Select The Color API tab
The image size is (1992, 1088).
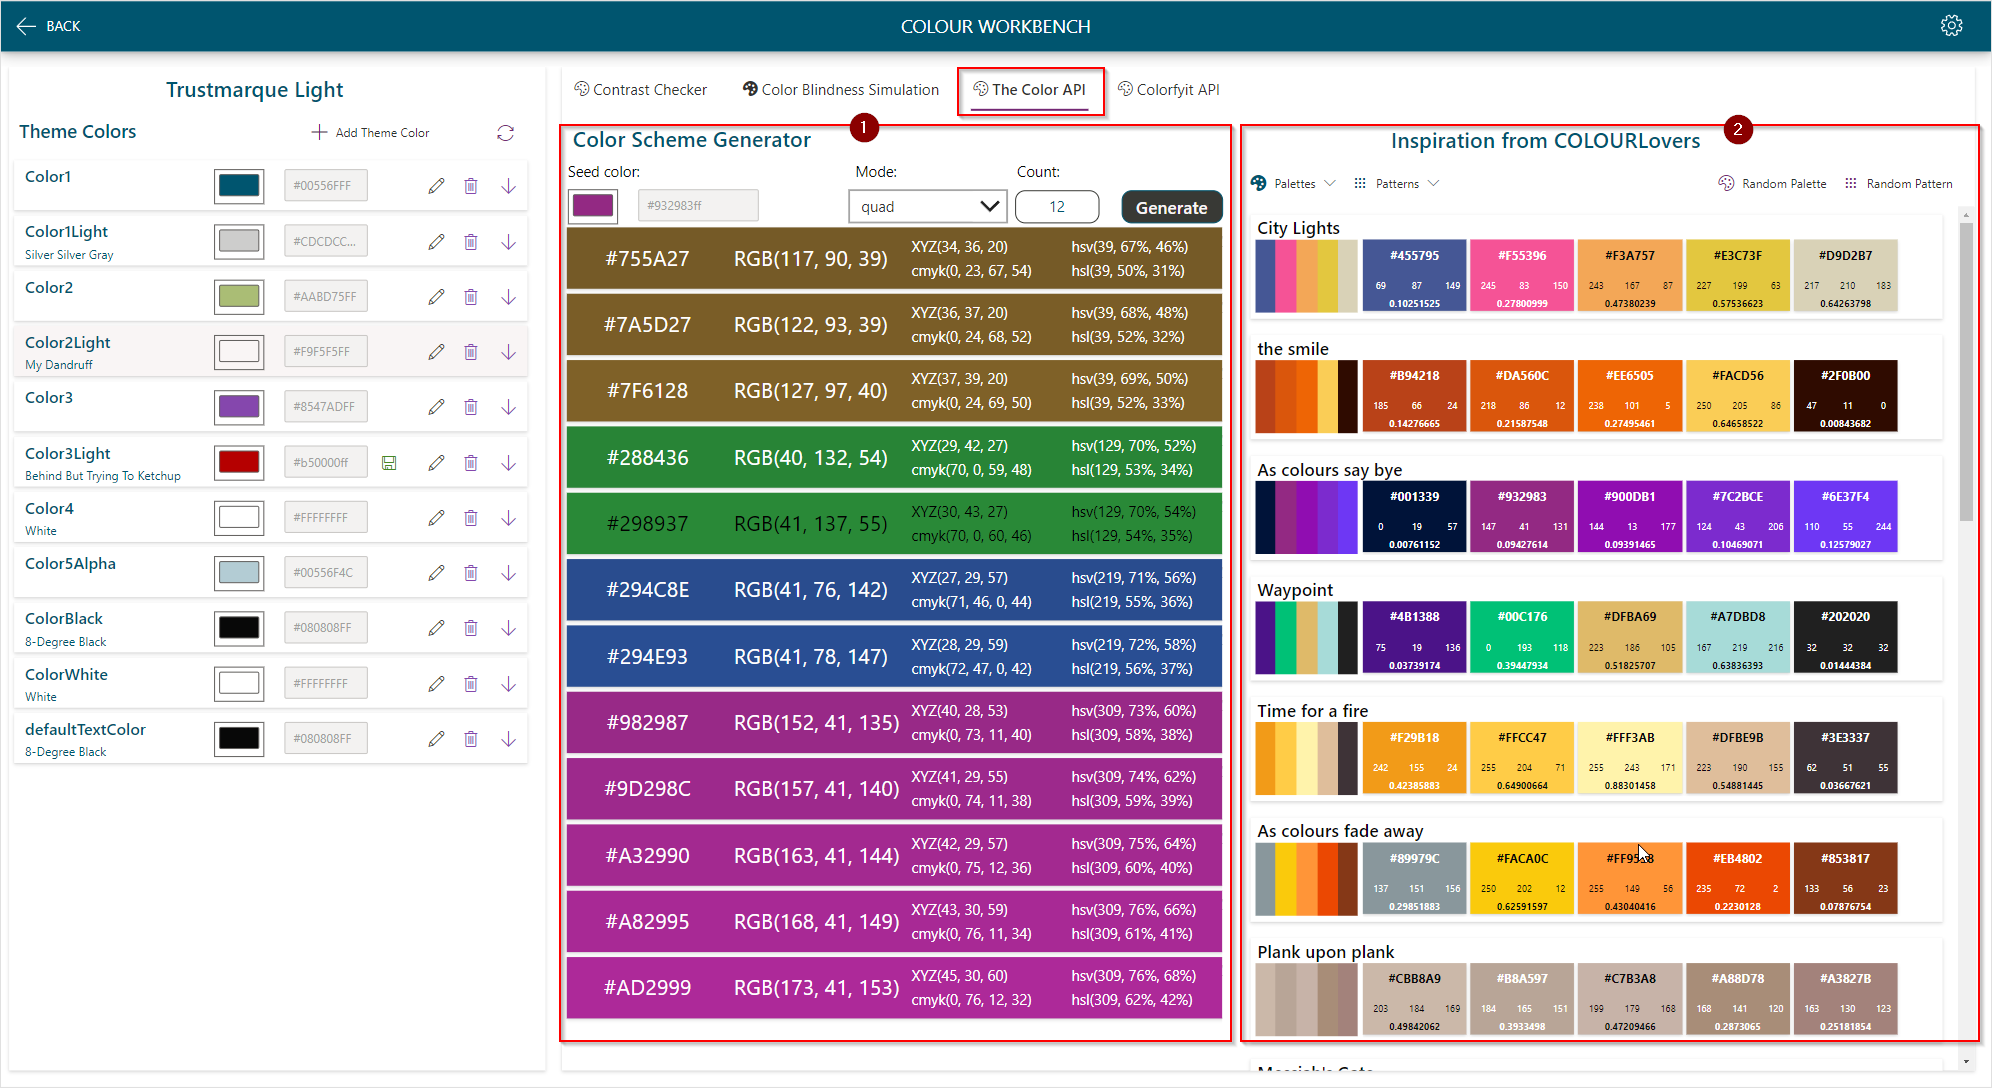pyautogui.click(x=1030, y=90)
